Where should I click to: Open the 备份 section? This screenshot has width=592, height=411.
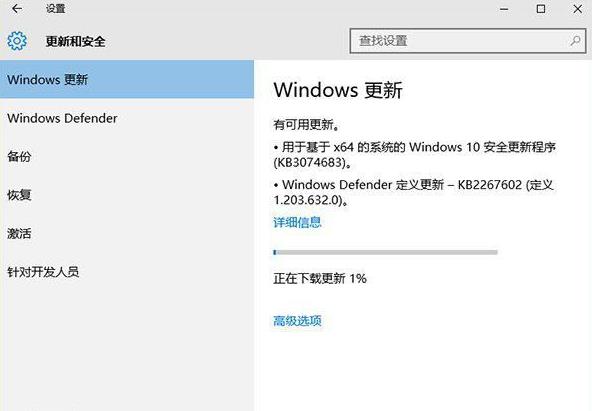[x=127, y=156]
